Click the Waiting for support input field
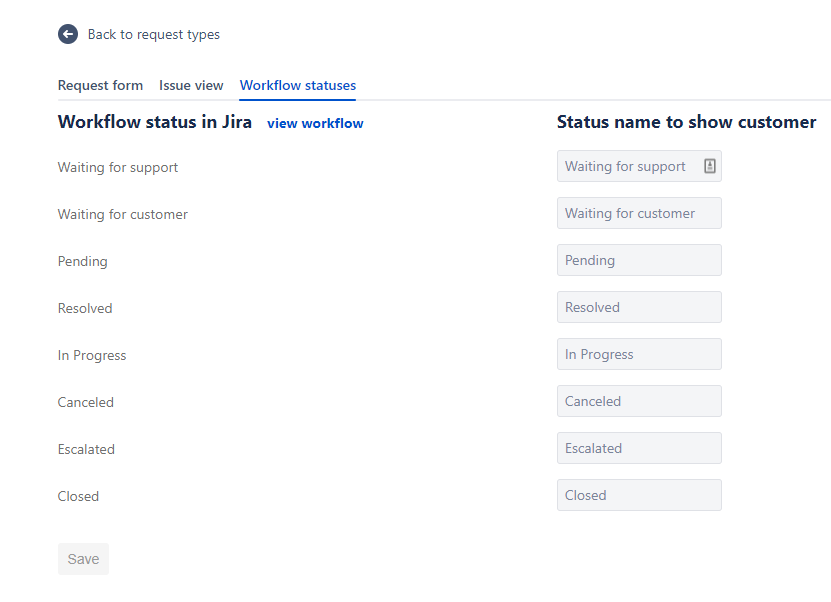831x602 pixels. (630, 166)
